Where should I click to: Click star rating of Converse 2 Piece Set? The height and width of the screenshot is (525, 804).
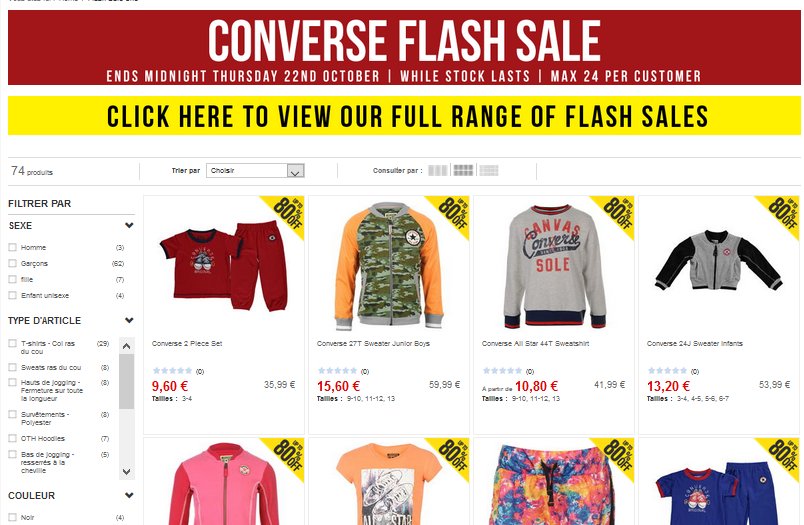point(172,371)
